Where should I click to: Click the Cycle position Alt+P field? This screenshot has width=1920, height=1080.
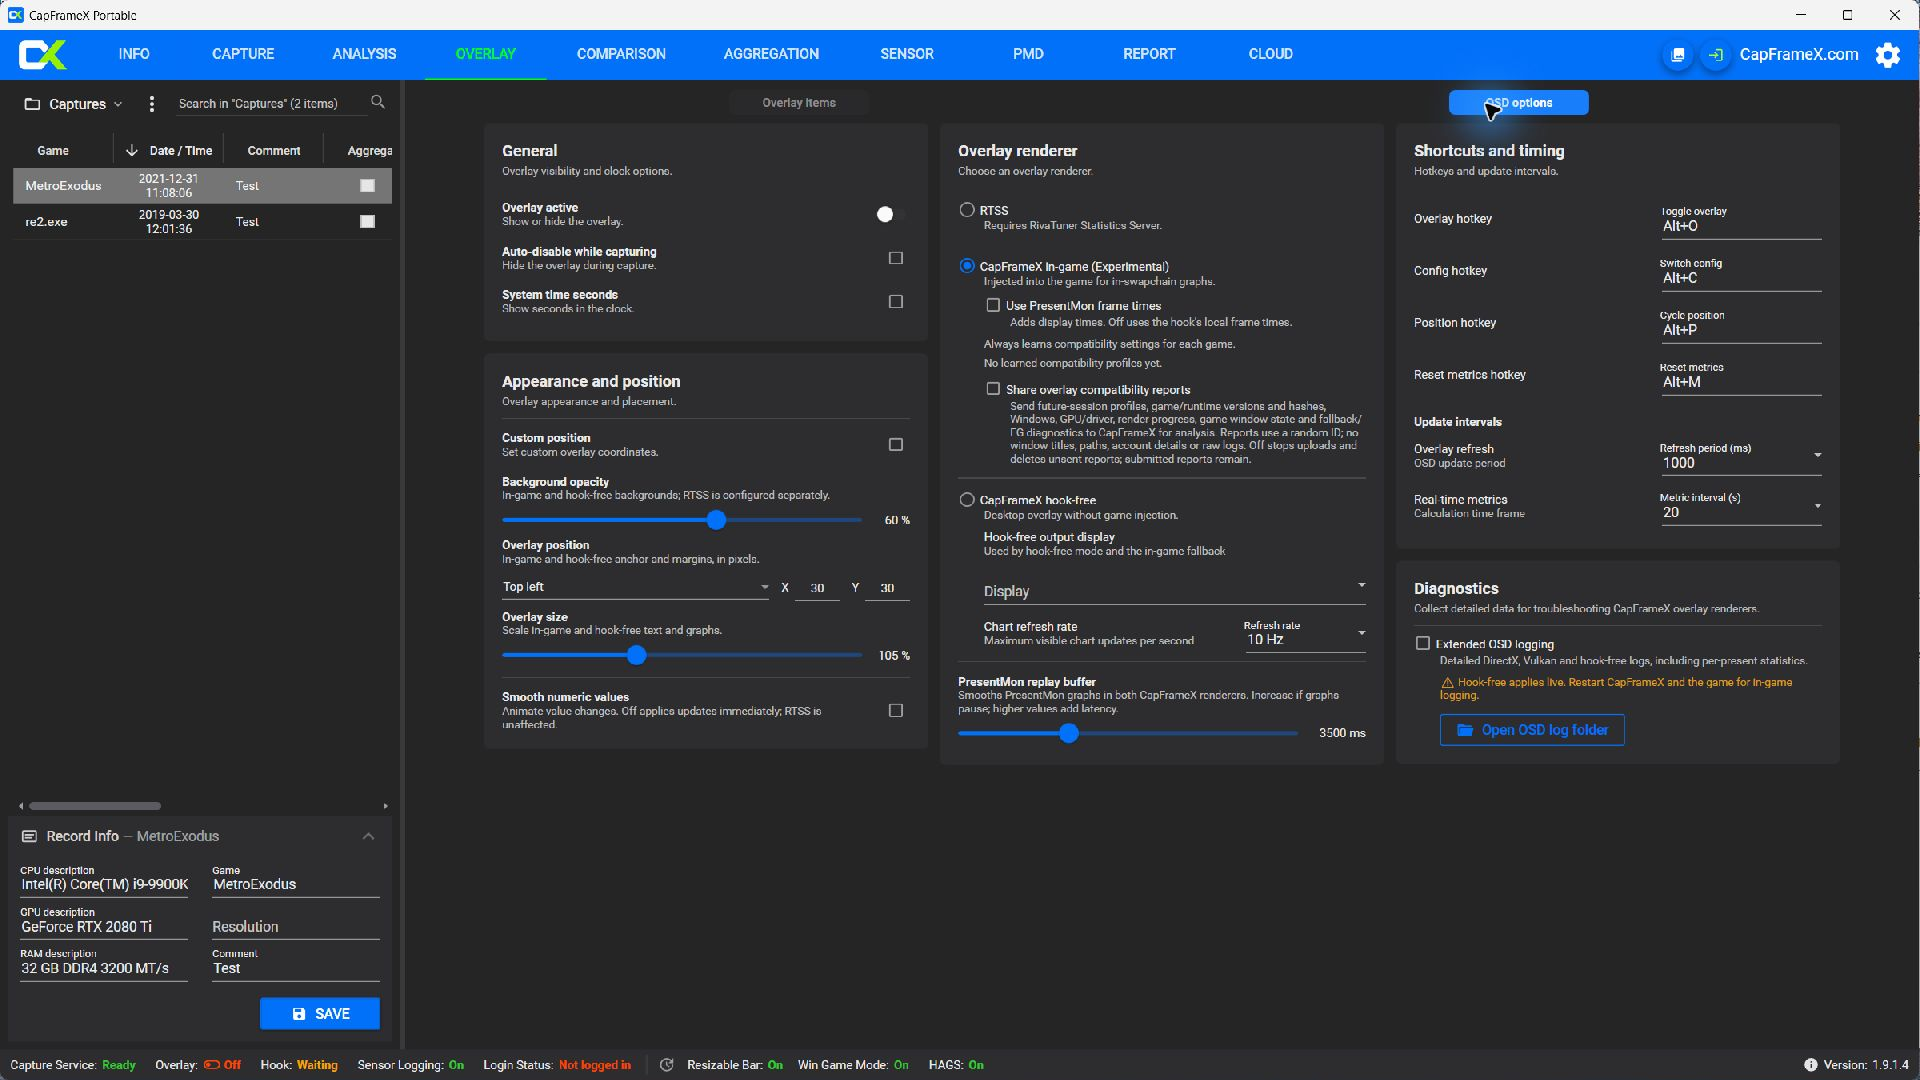1741,325
